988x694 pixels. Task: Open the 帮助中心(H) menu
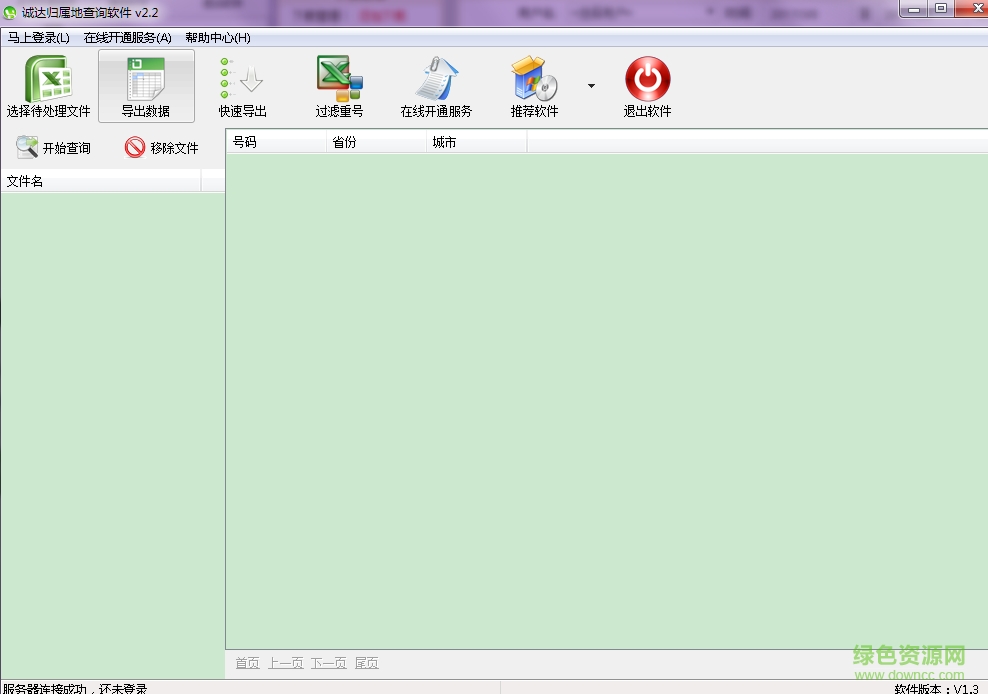click(217, 38)
